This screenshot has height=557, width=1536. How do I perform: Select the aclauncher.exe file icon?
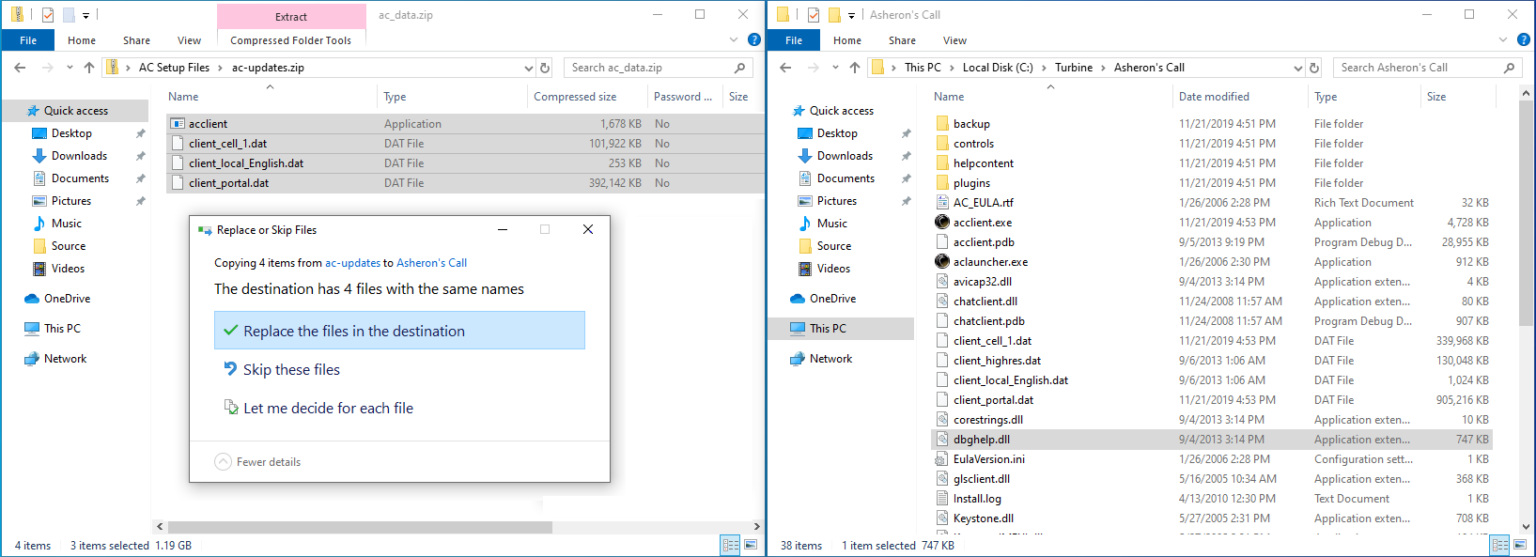941,262
